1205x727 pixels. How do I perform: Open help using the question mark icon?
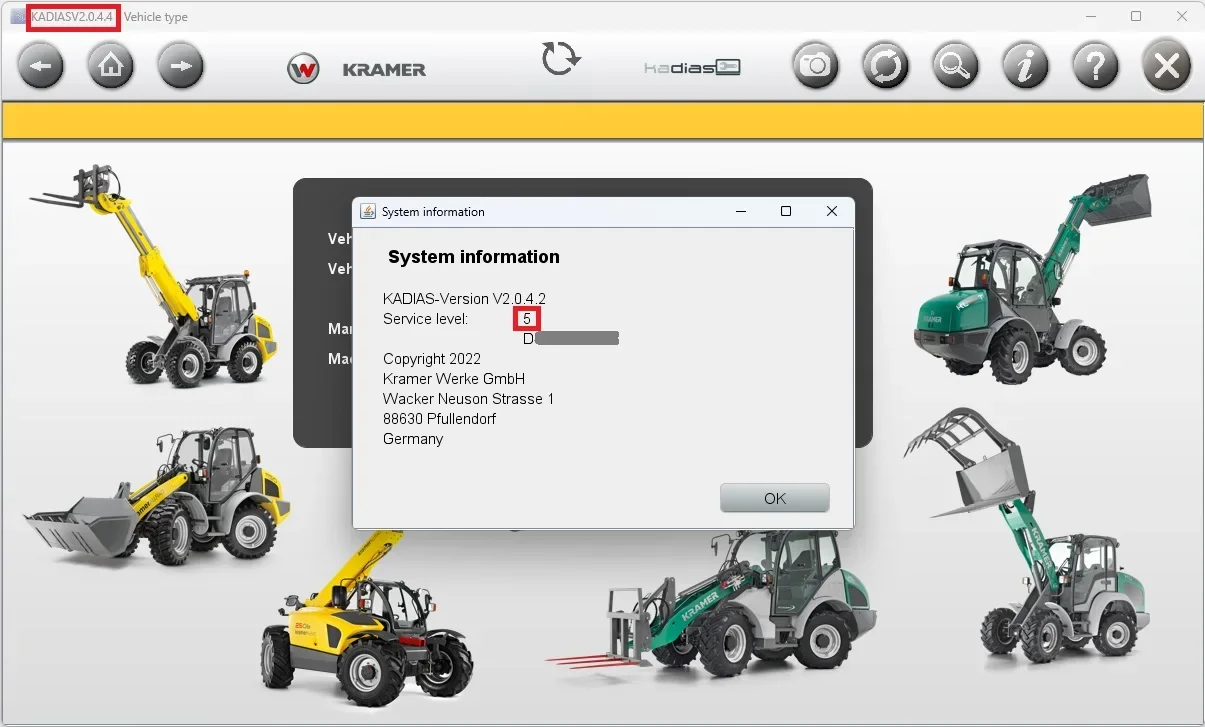[x=1095, y=64]
